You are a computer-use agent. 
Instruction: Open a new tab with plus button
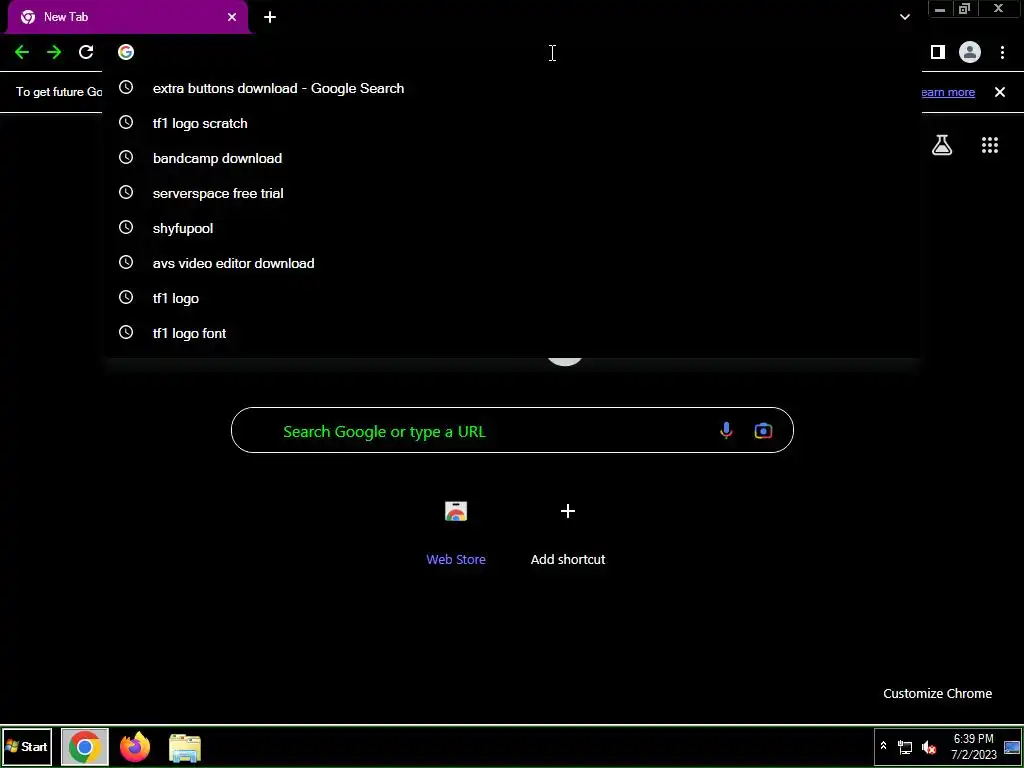[270, 17]
